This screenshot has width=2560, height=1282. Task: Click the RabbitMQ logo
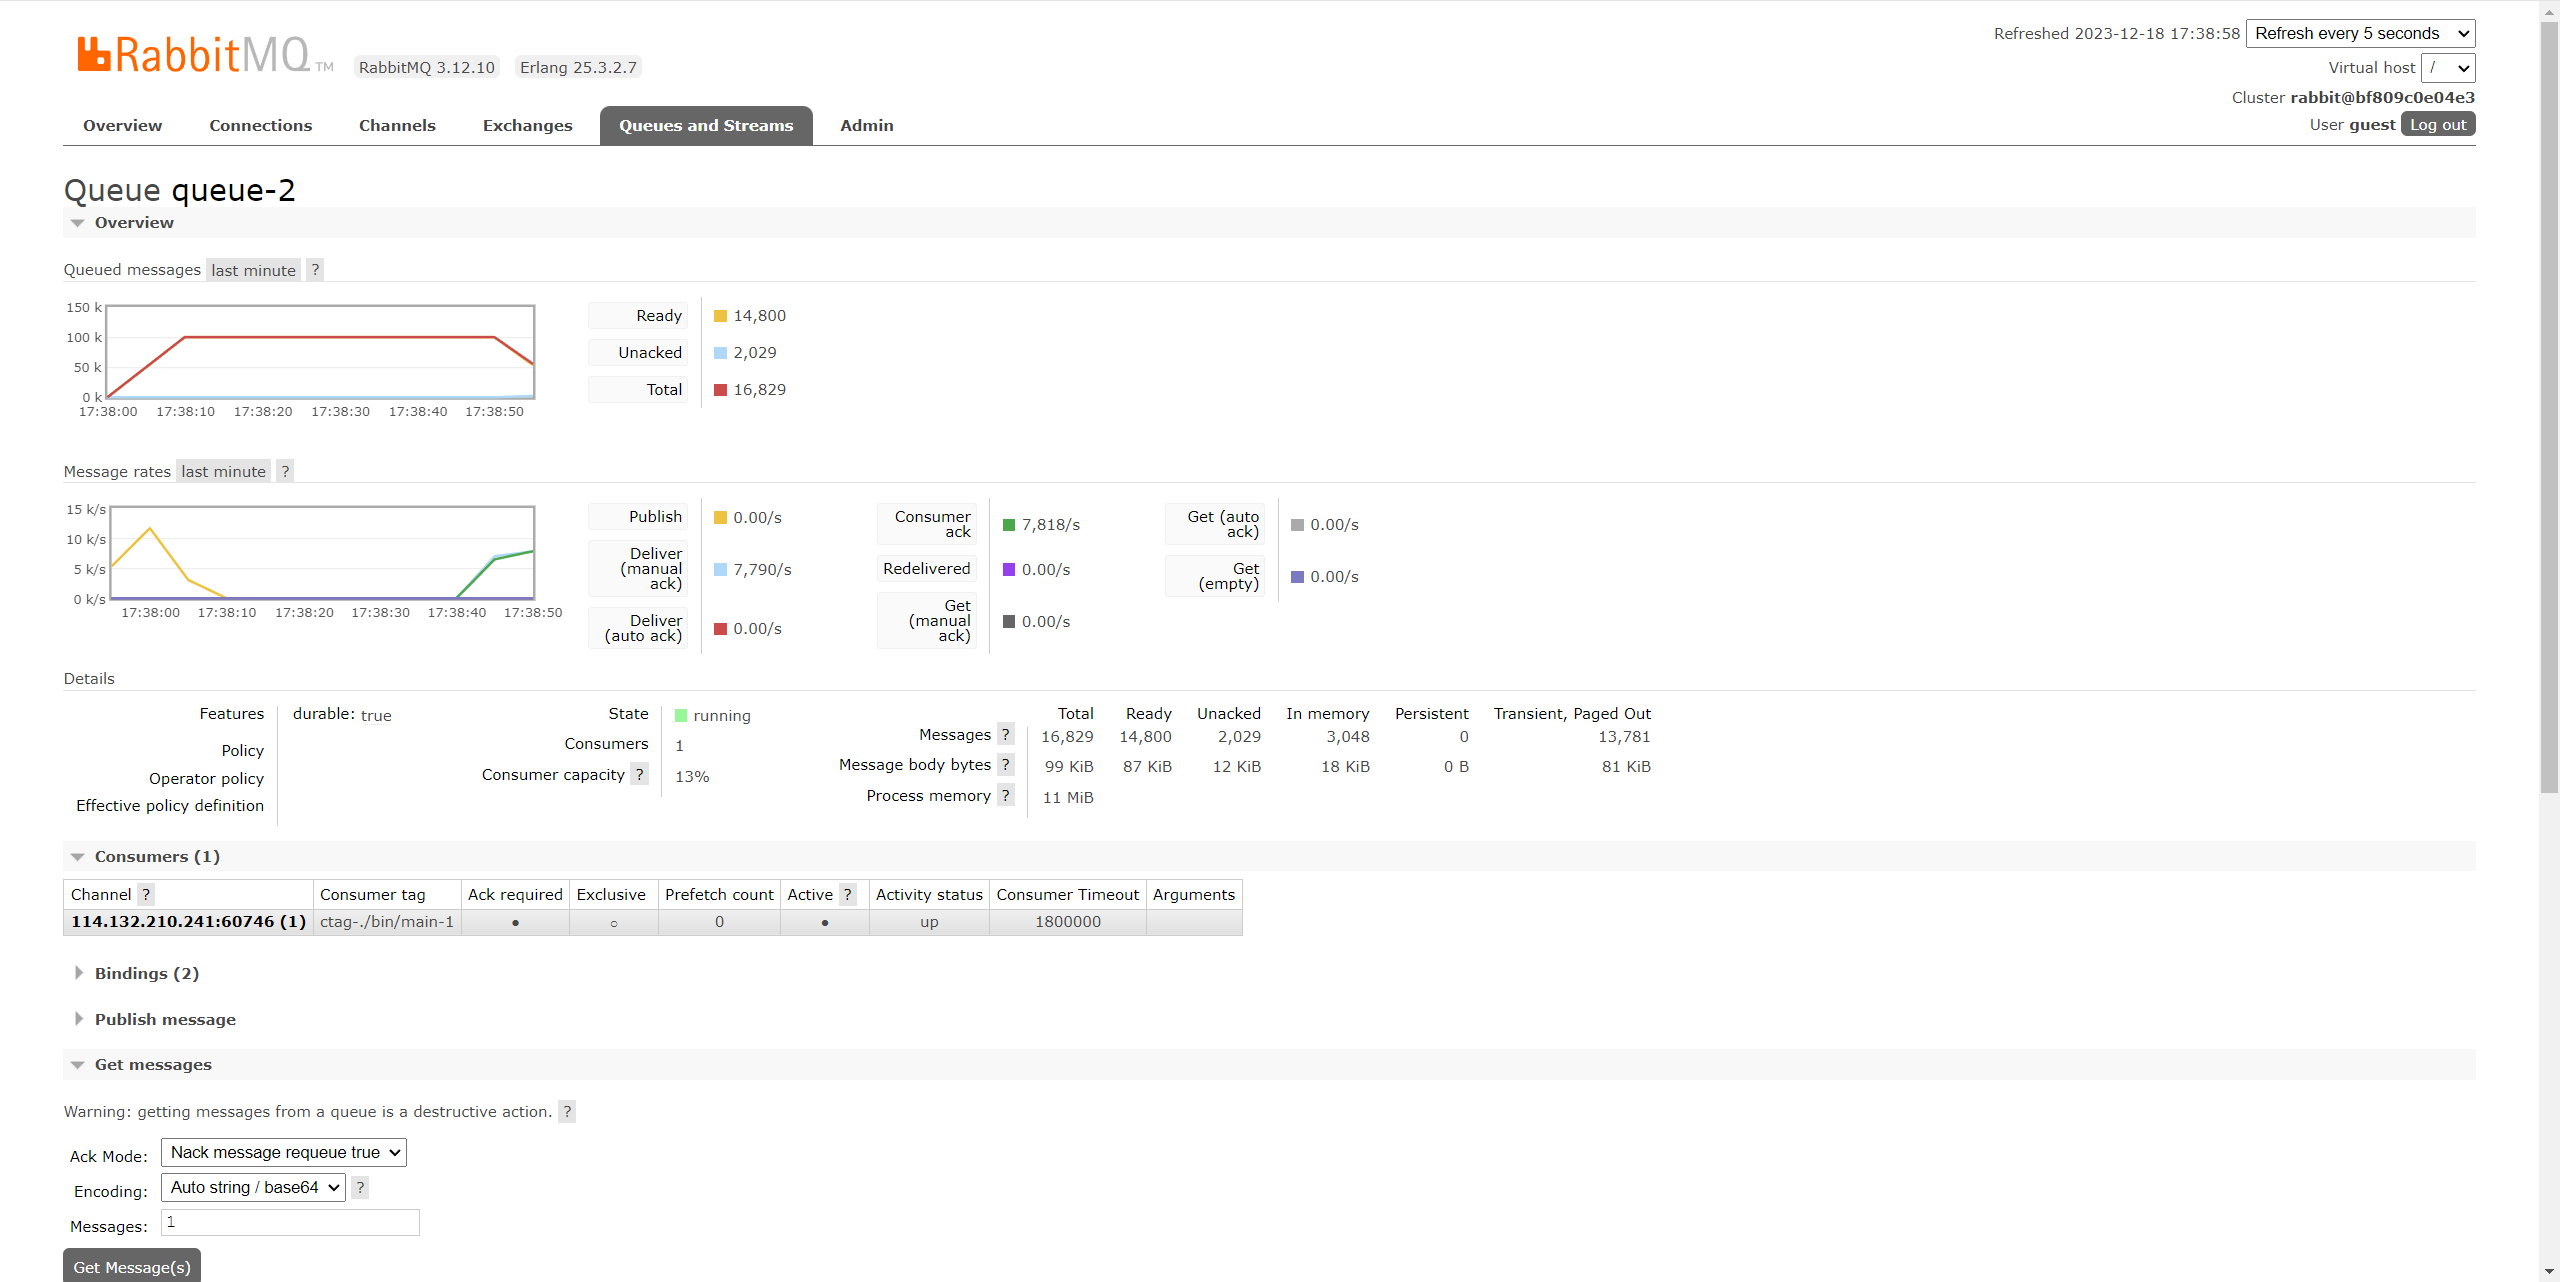click(195, 55)
